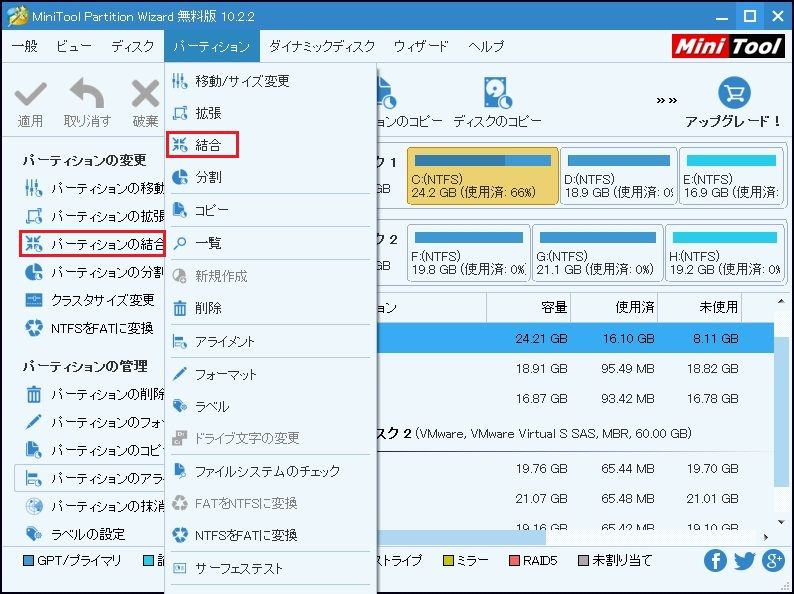The width and height of the screenshot is (794, 594).
Task: Click the Discard (破棄) X icon
Action: (145, 95)
